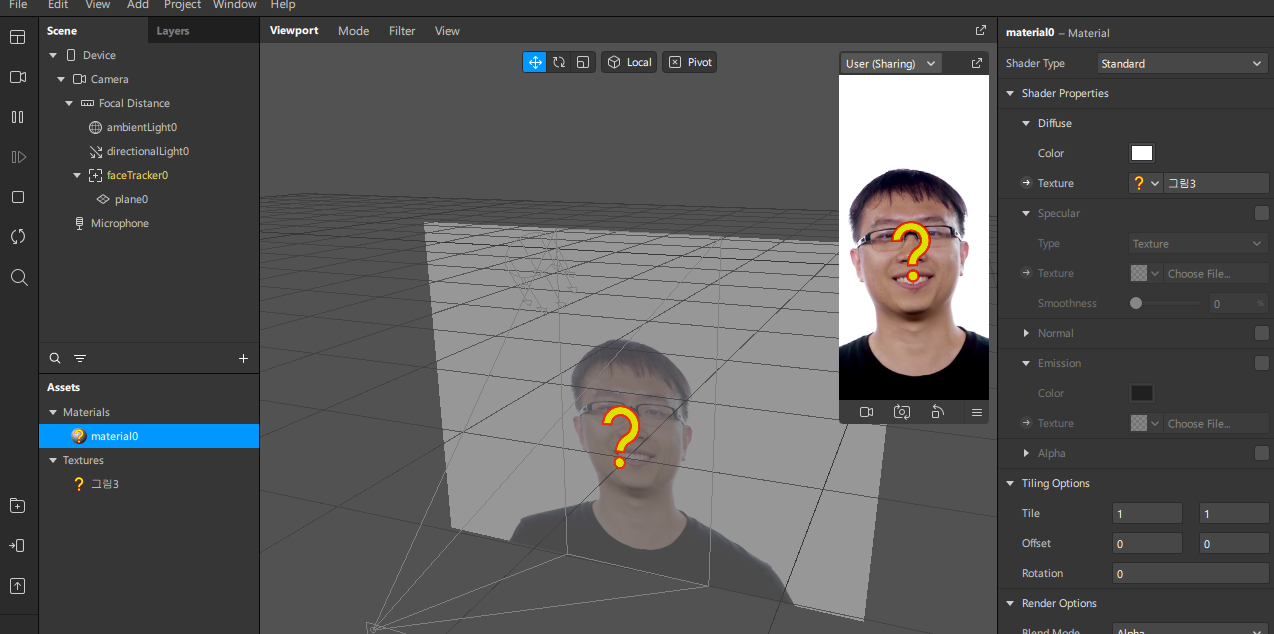Screen dimensions: 1274x634
Task: Pick the Diffuse color white swatch
Action: (1142, 153)
